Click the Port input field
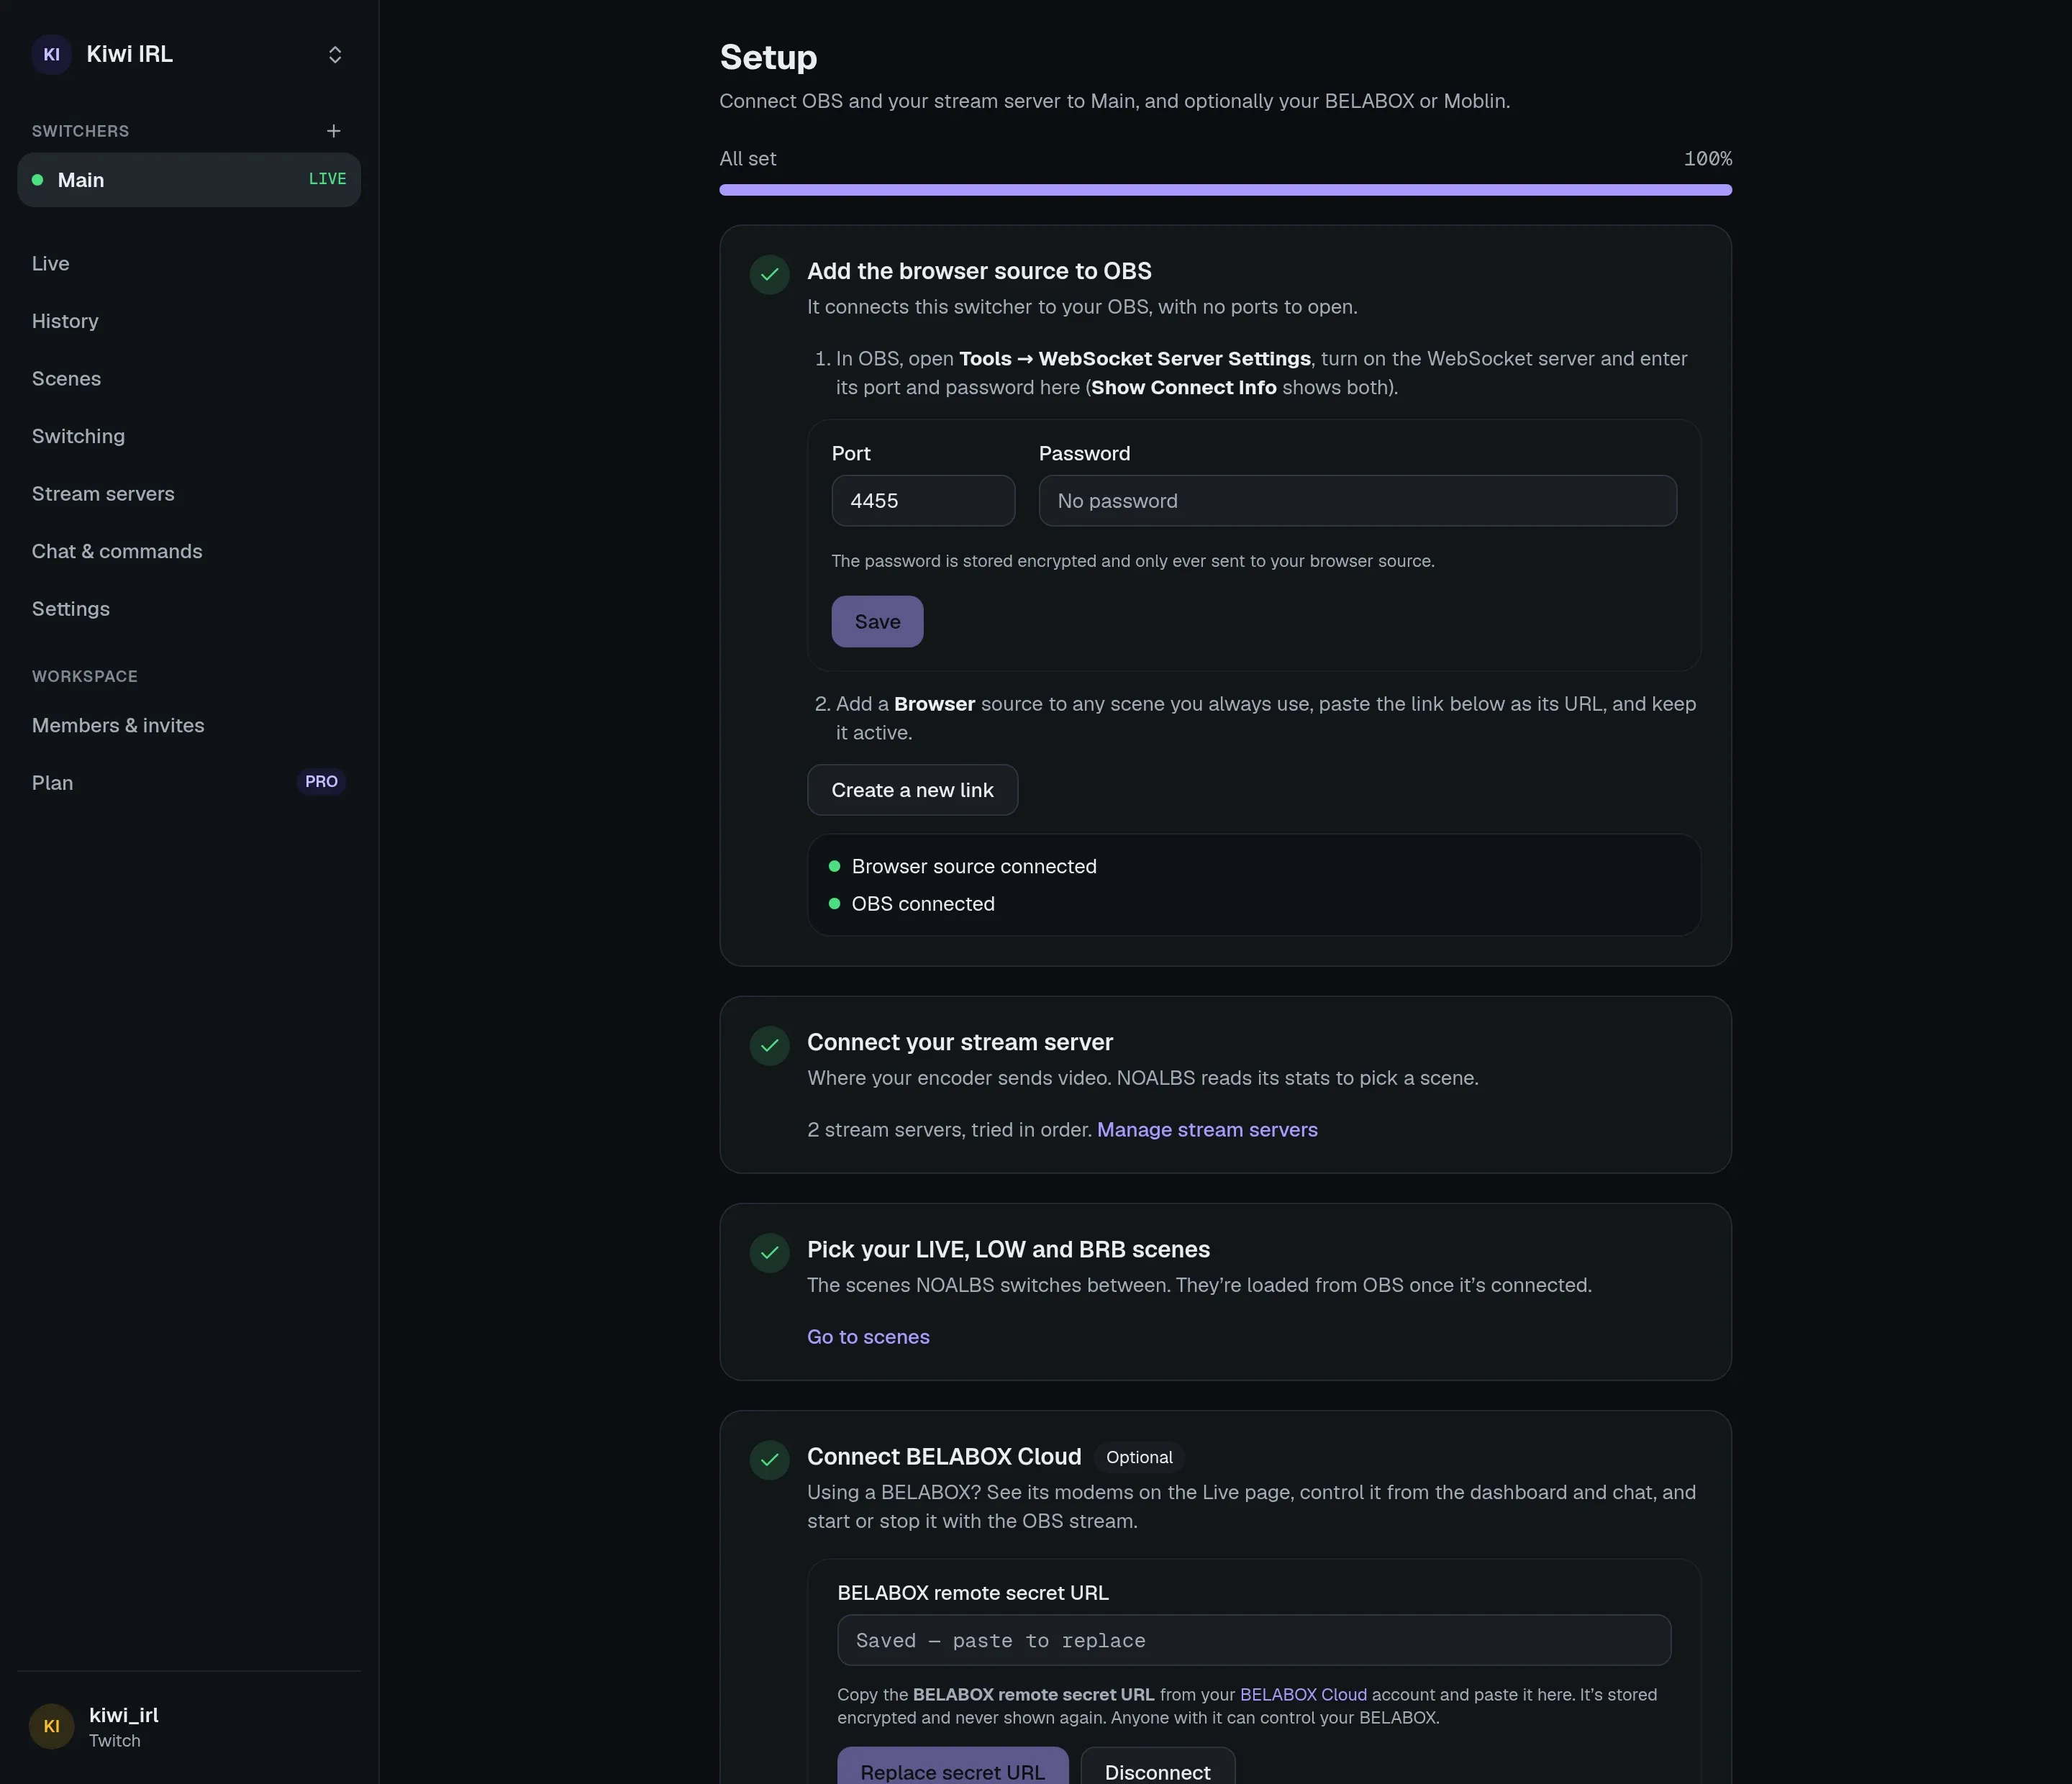Viewport: 2072px width, 1784px height. (x=923, y=501)
